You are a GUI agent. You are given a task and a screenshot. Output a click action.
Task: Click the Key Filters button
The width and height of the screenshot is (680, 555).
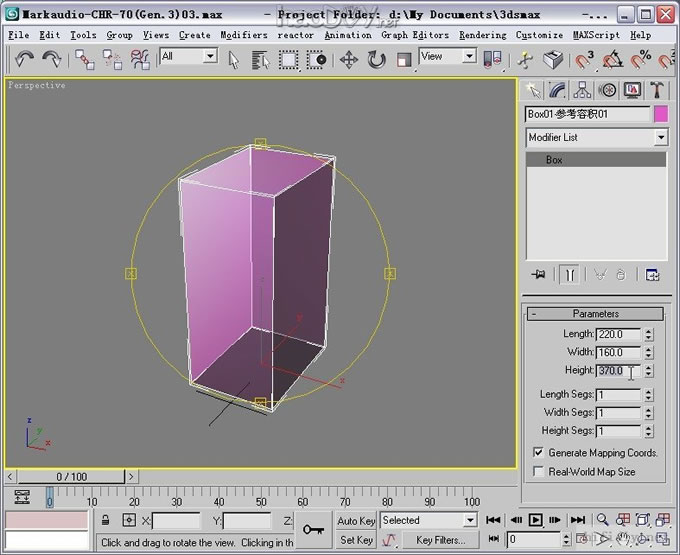click(x=440, y=540)
